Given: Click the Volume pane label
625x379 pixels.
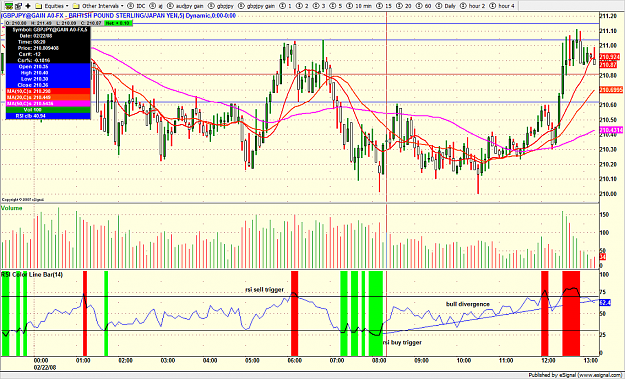Looking at the screenshot, I should tap(12, 208).
